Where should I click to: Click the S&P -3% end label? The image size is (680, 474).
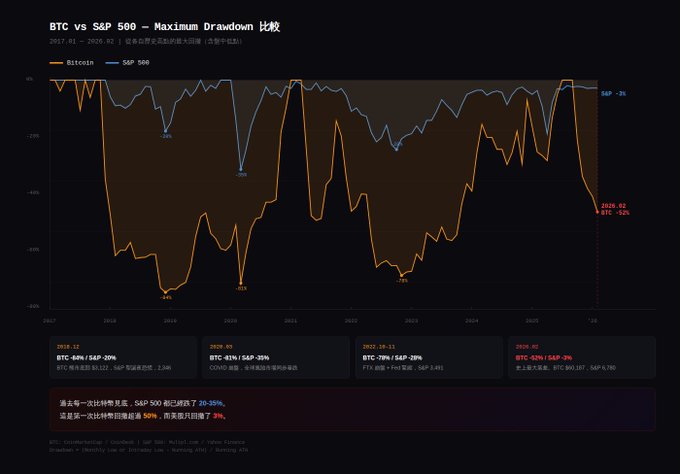click(613, 93)
